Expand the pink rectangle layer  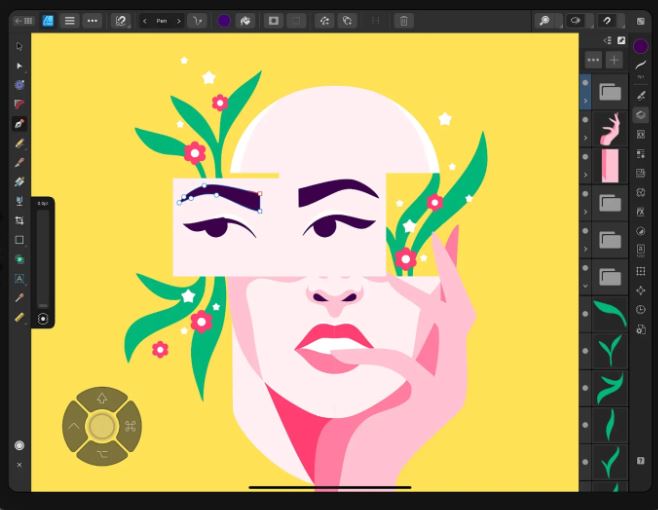[585, 175]
